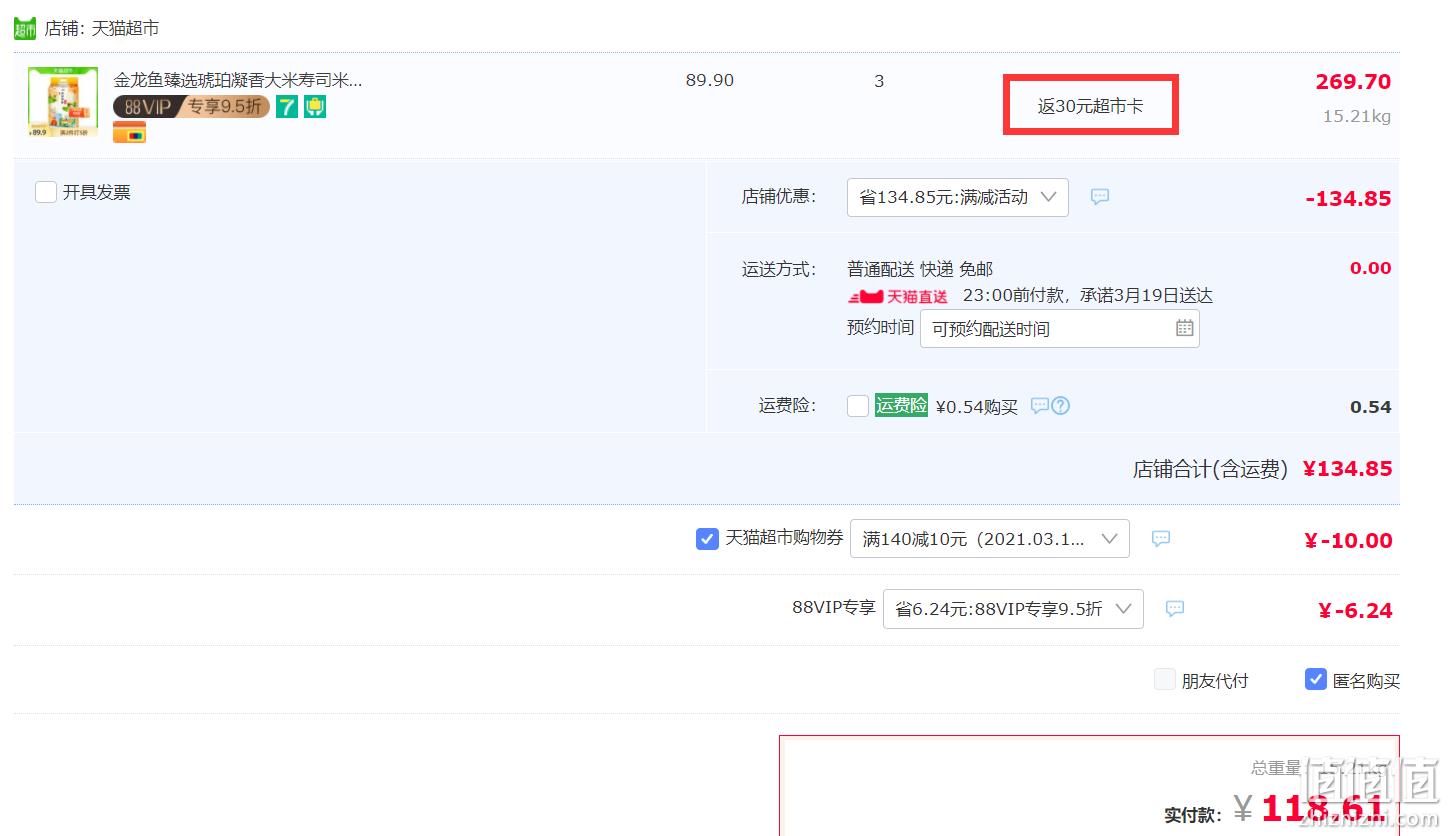This screenshot has height=836, width=1448.
Task: Open the calendar icon in delivery time field
Action: tap(1184, 328)
